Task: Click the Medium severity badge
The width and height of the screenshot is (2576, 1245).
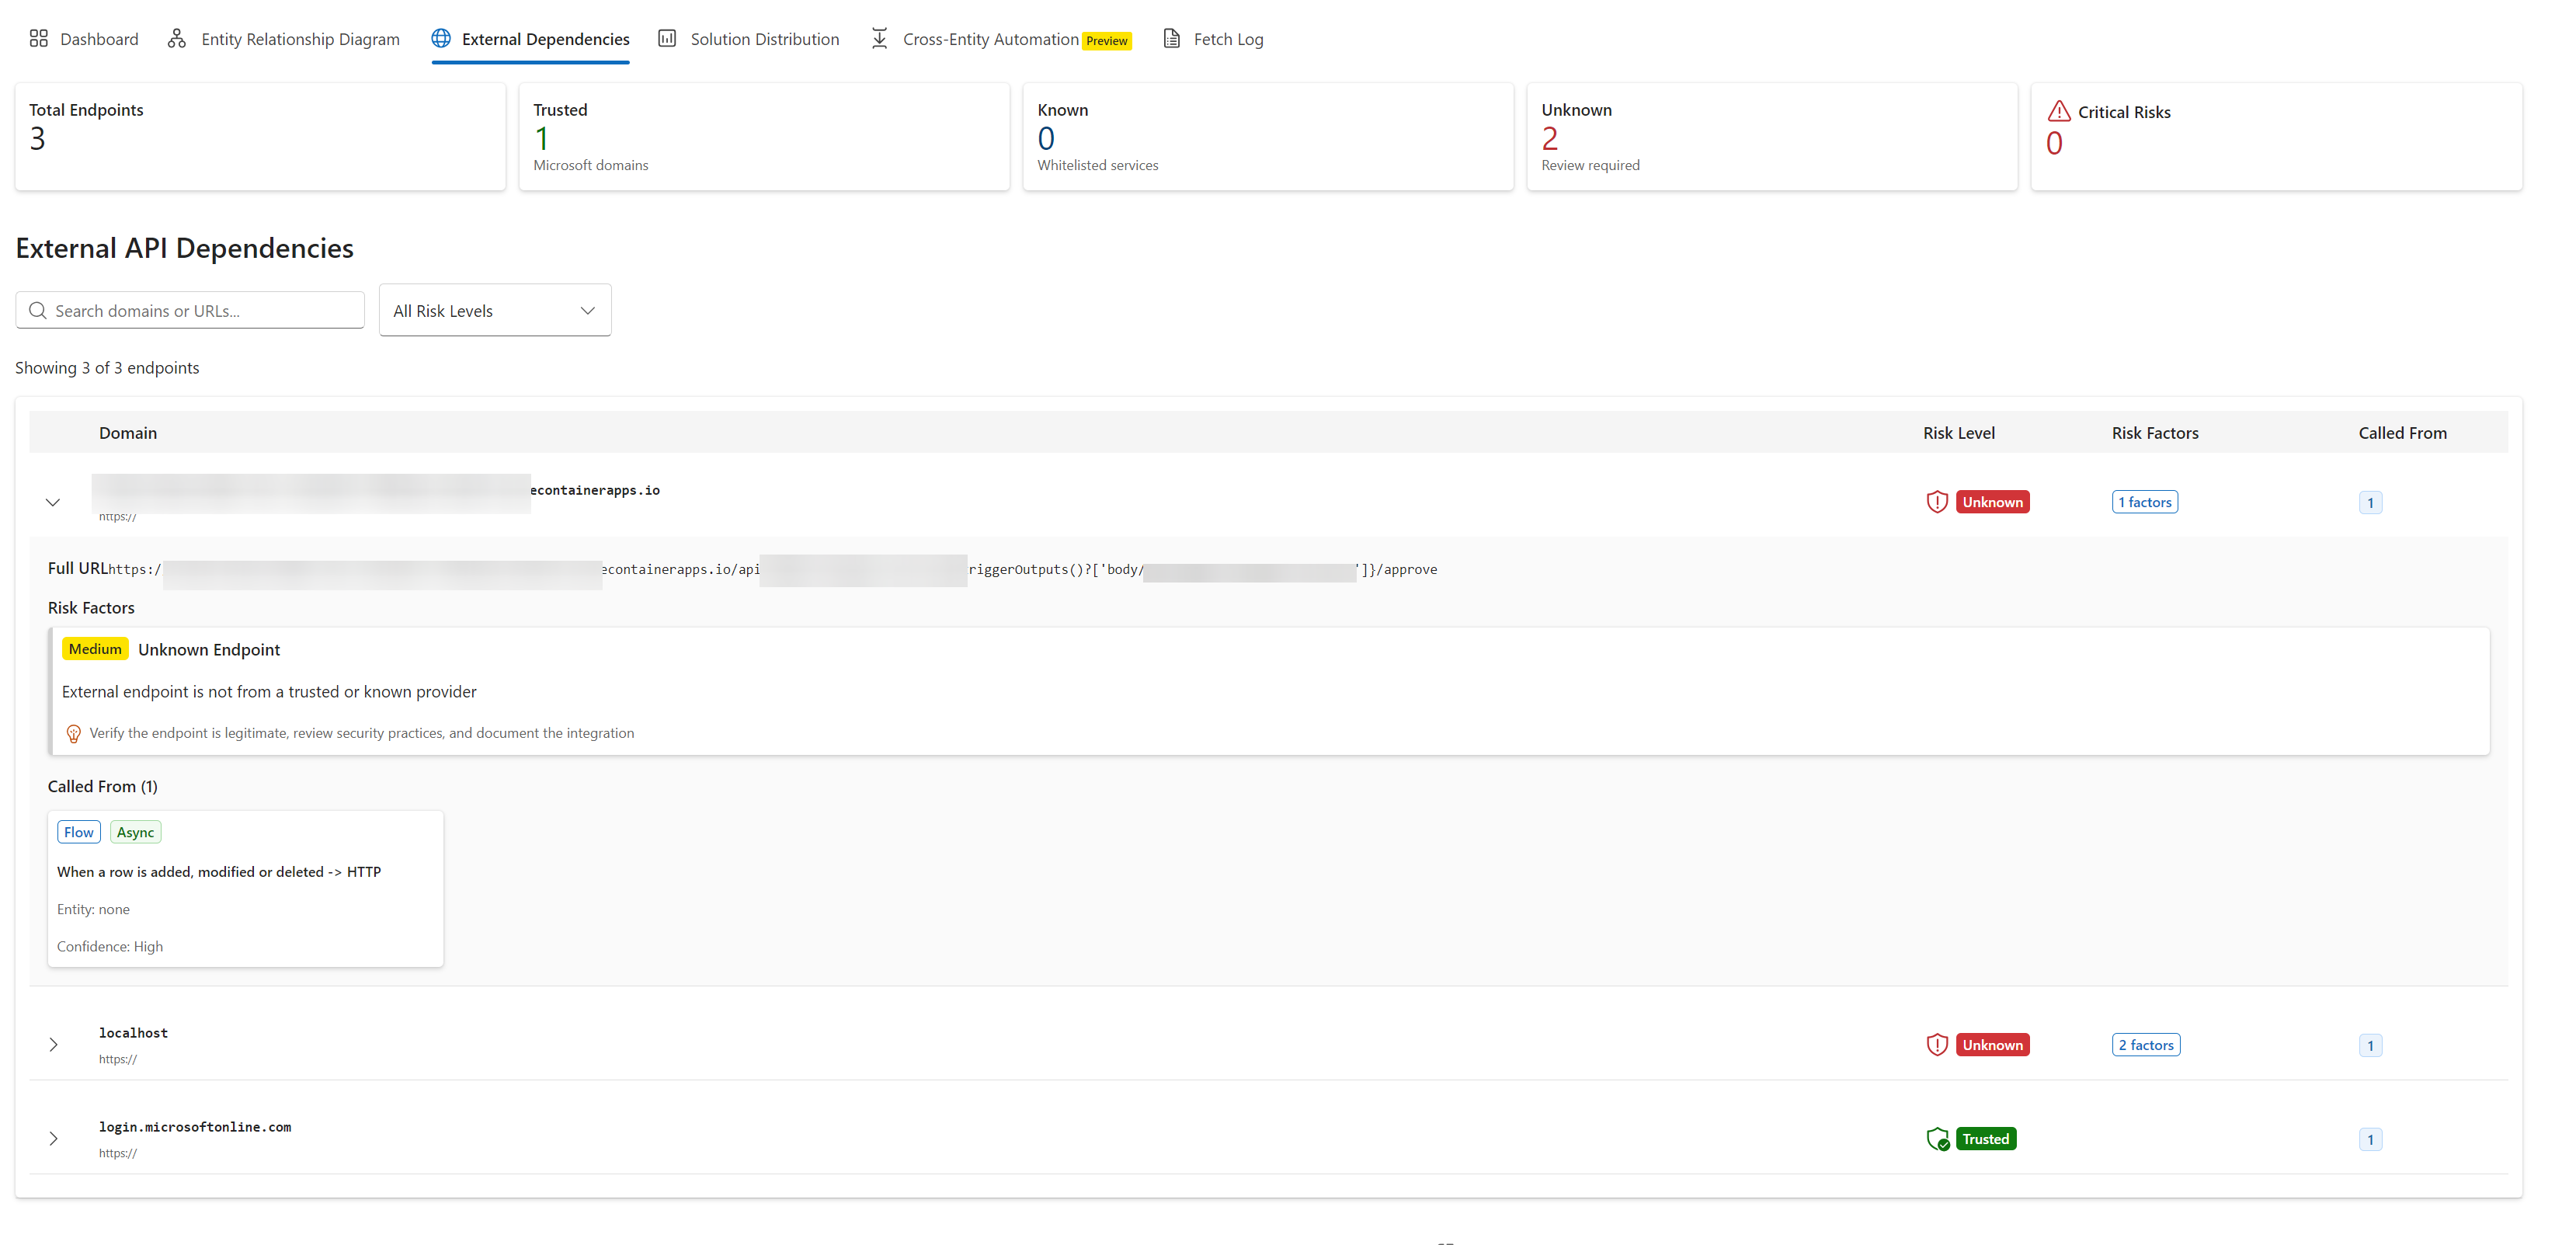Action: [x=95, y=649]
